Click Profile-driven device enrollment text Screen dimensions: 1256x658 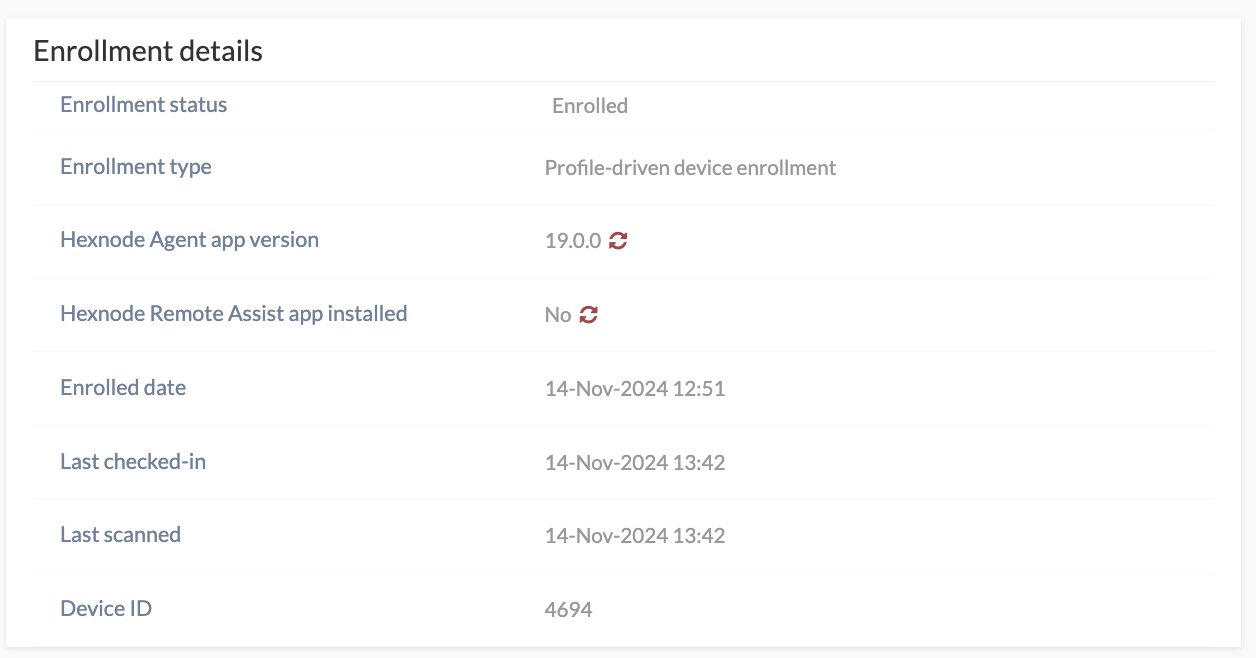click(x=690, y=168)
